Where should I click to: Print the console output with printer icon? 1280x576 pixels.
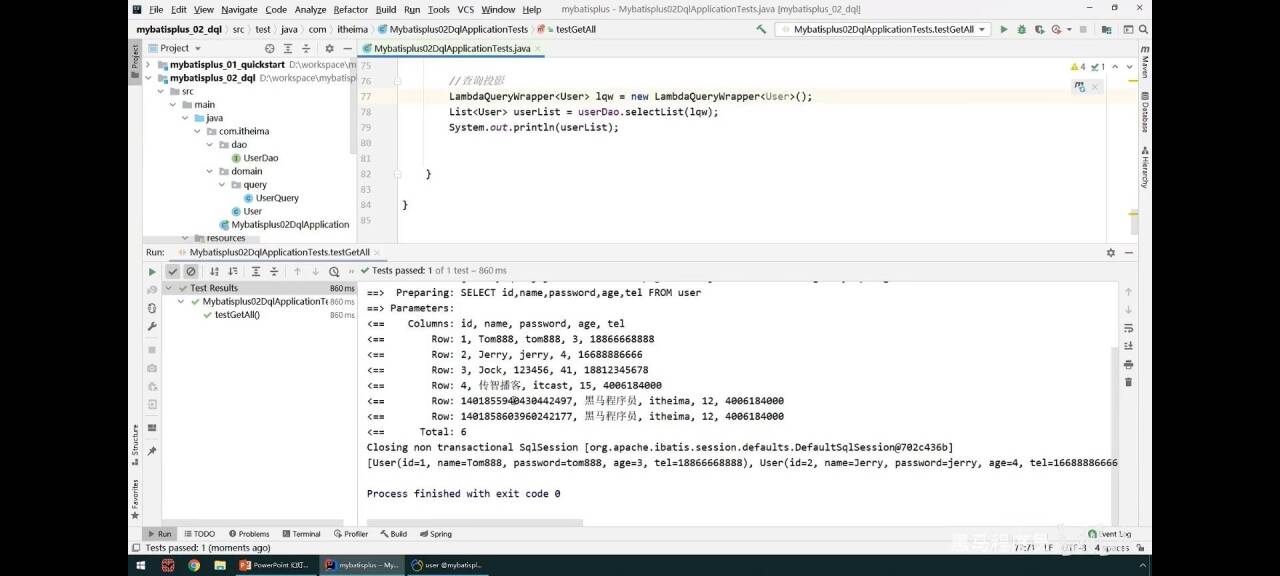click(x=1128, y=364)
